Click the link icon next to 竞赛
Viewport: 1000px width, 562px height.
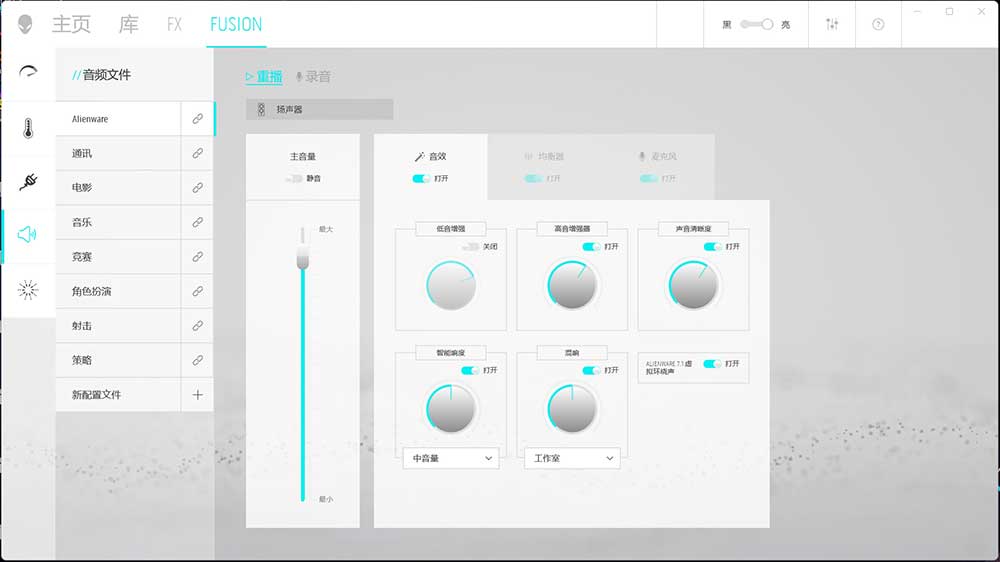(198, 256)
